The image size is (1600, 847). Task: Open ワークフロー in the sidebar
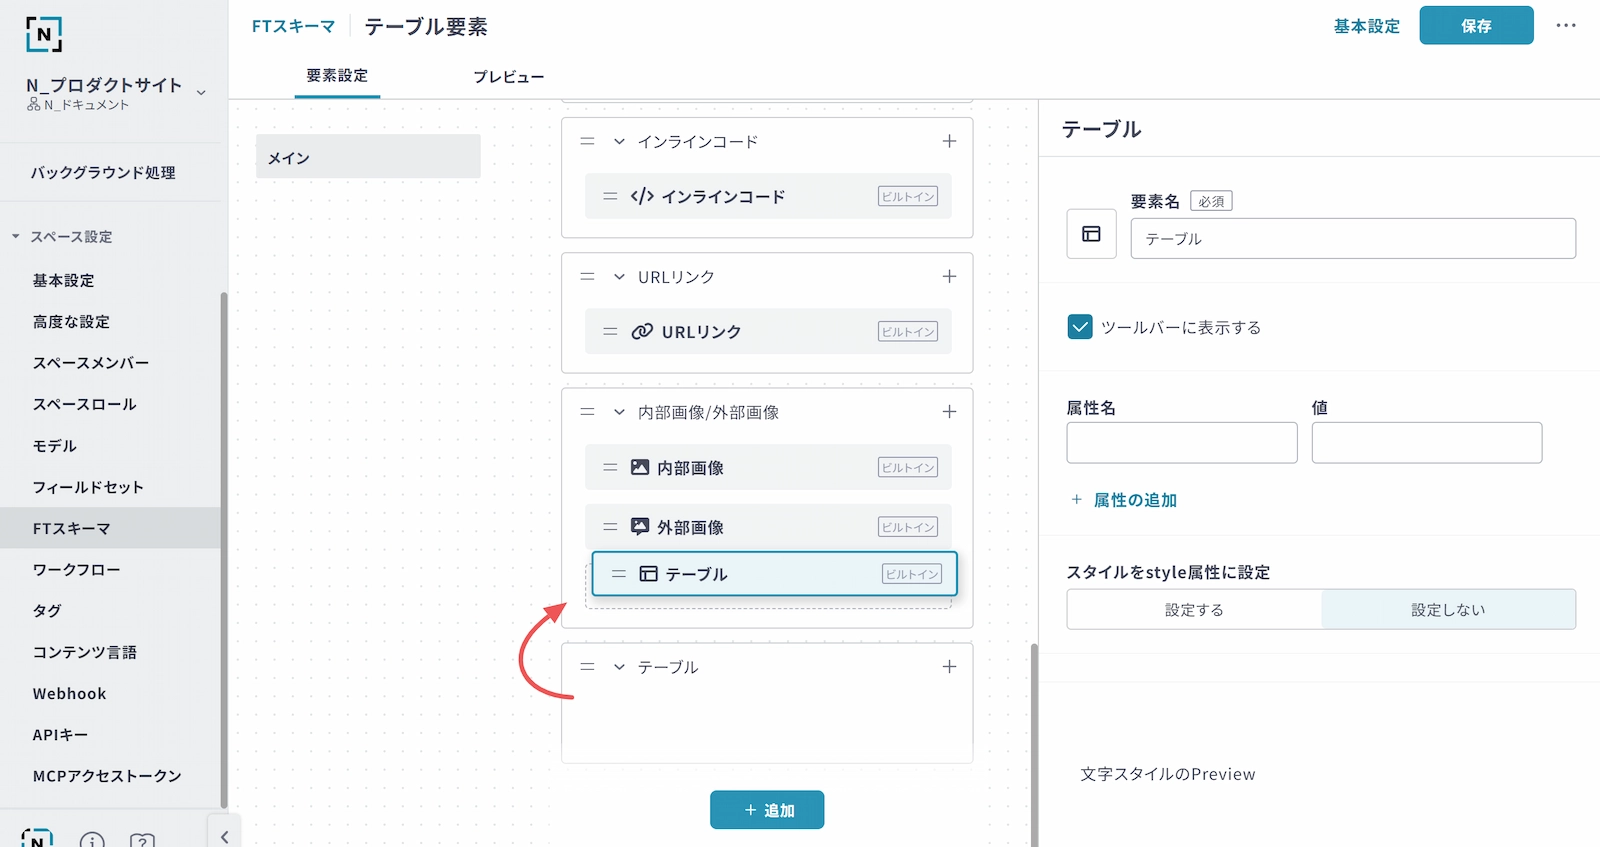point(76,570)
